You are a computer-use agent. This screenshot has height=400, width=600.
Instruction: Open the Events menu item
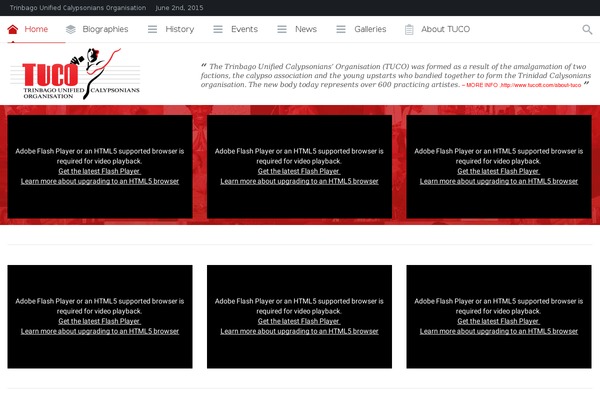(244, 29)
